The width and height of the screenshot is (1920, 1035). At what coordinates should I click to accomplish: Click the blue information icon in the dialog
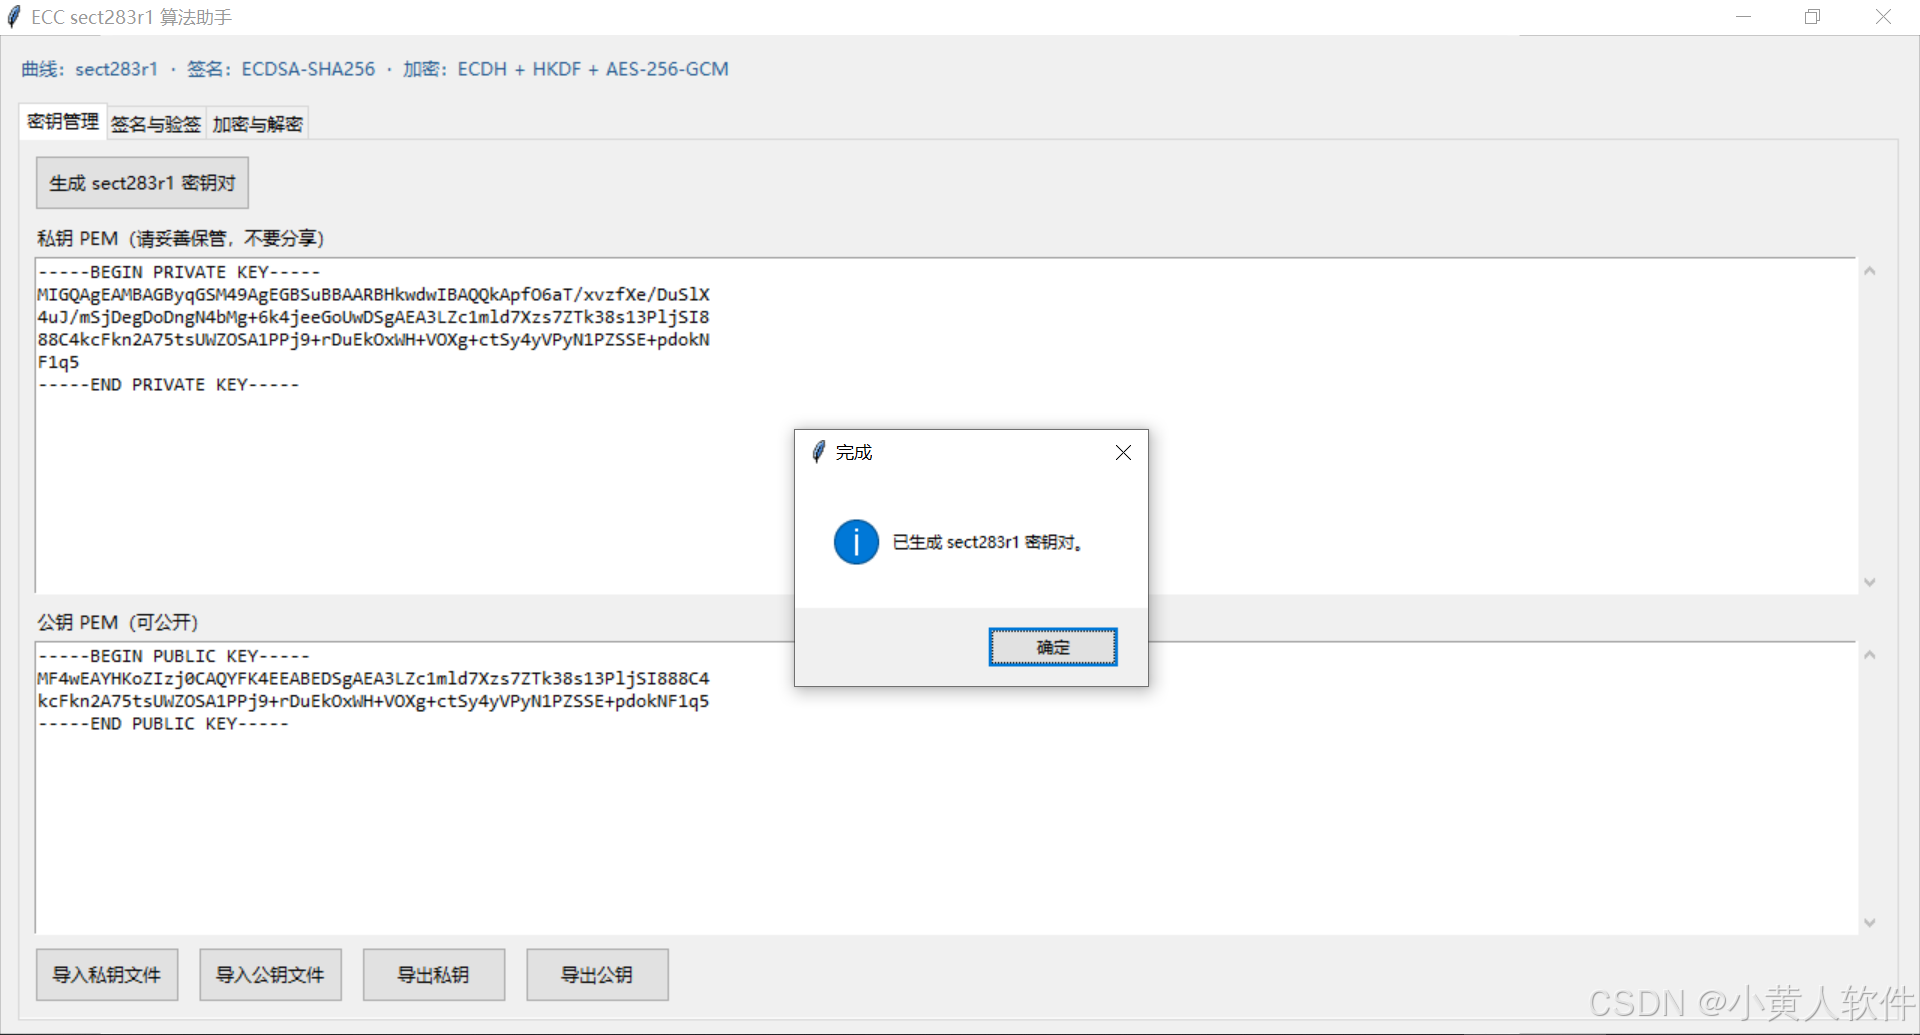(856, 542)
